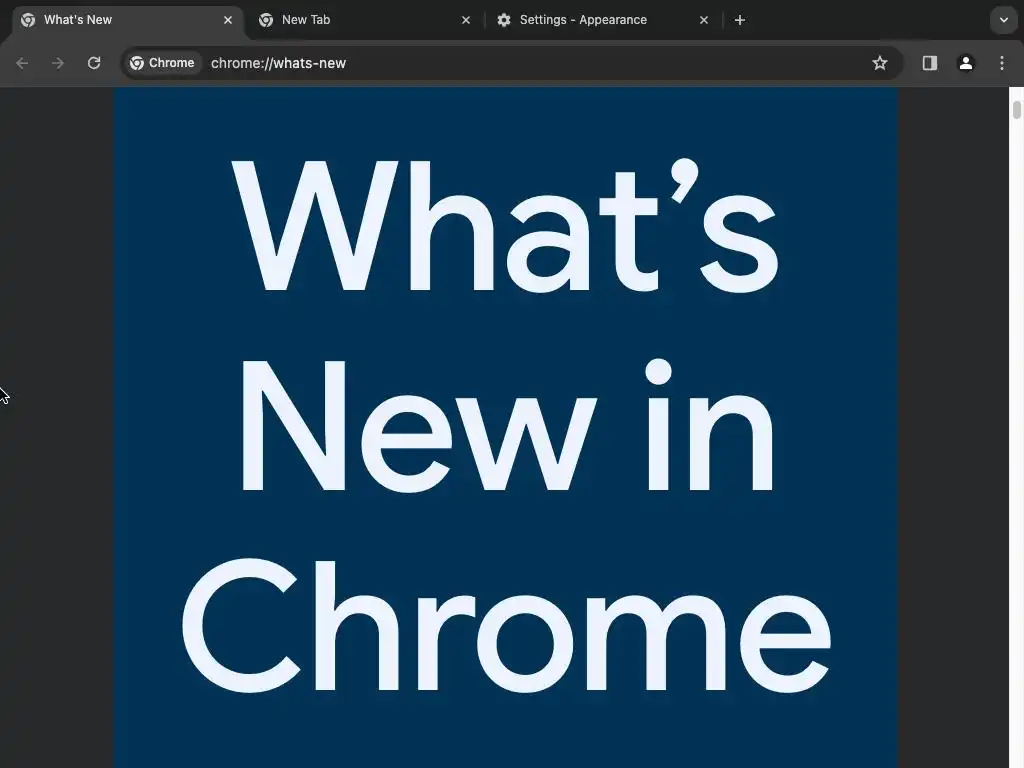The image size is (1024, 768).
Task: Click the gear favicon on Settings tab
Action: 504,20
